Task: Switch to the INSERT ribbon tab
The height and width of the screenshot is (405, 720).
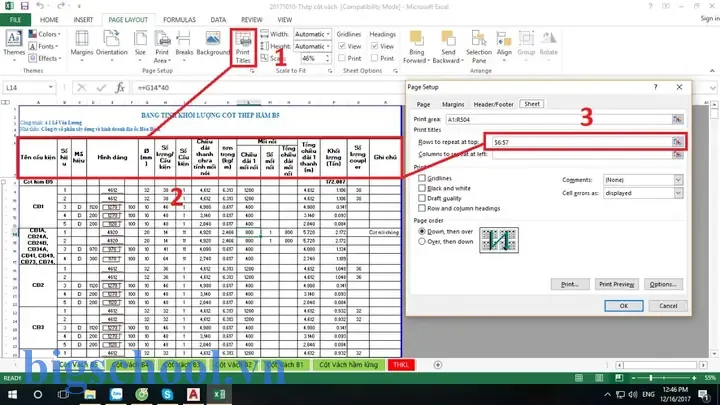Action: click(x=83, y=20)
